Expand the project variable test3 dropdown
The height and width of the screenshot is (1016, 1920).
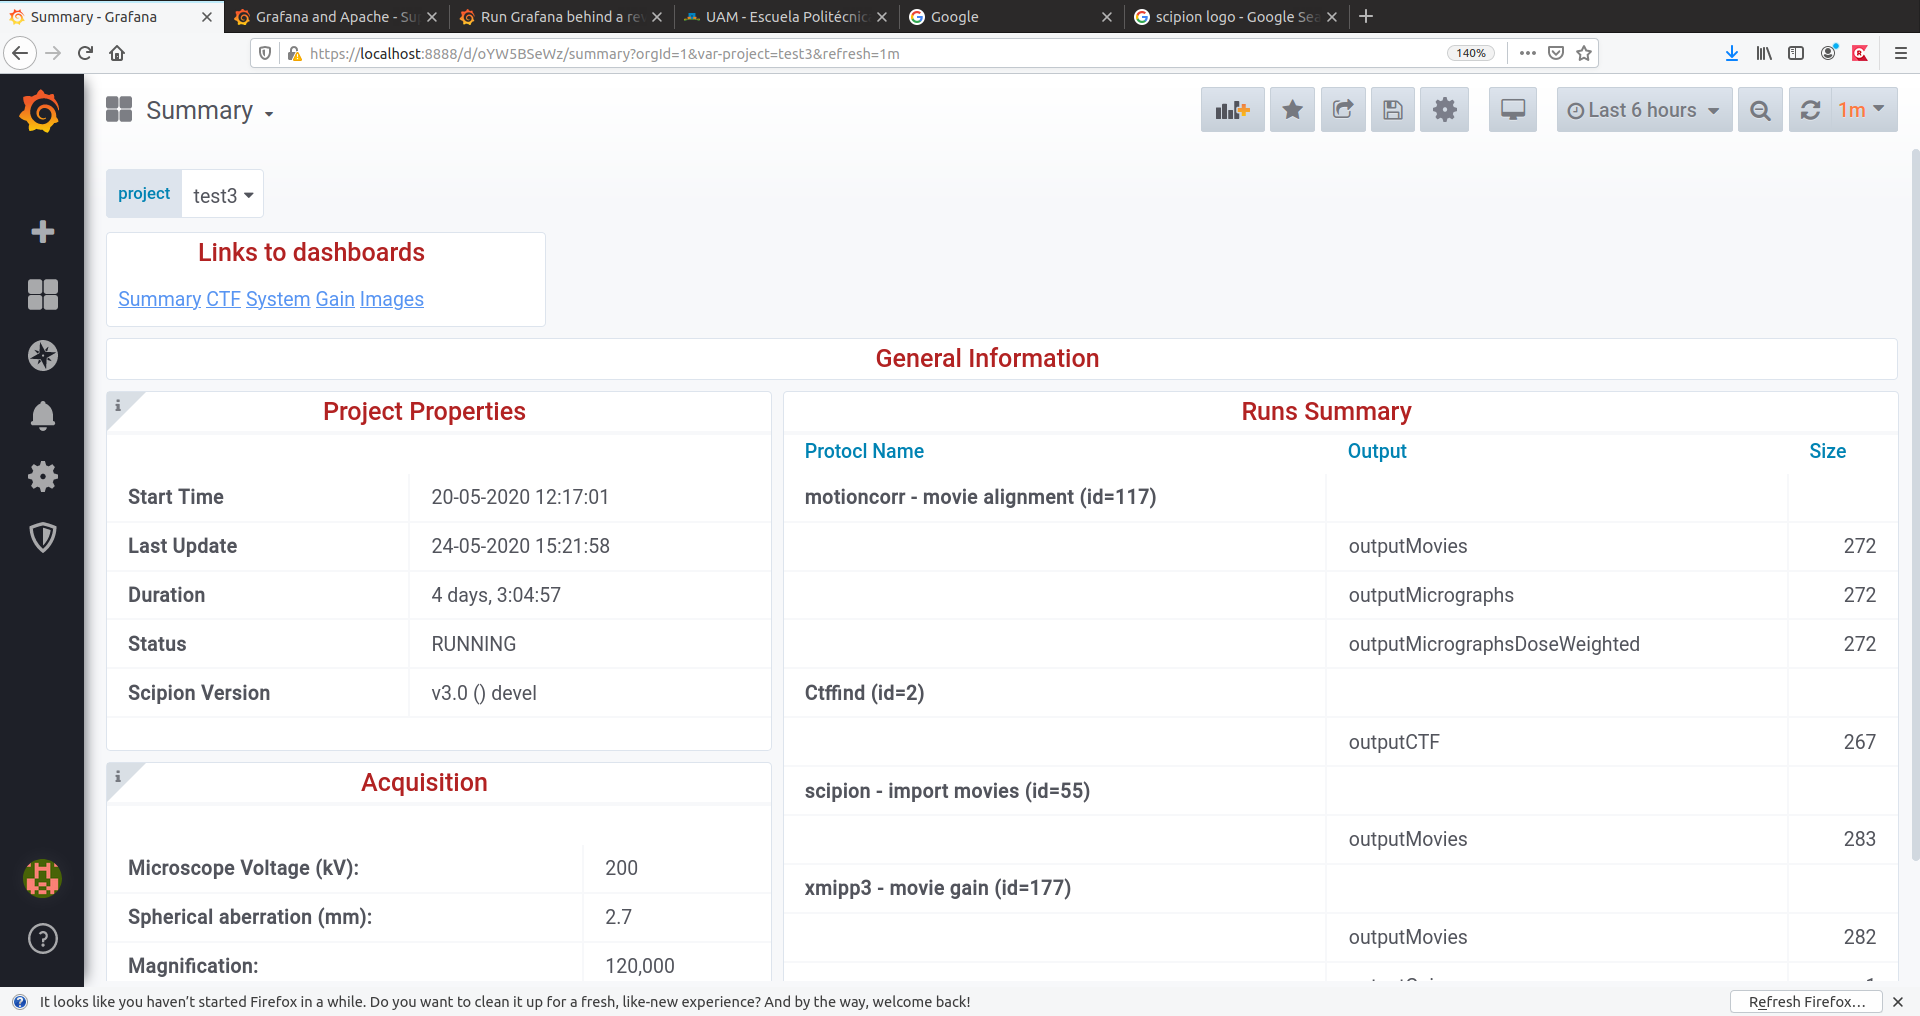(223, 194)
